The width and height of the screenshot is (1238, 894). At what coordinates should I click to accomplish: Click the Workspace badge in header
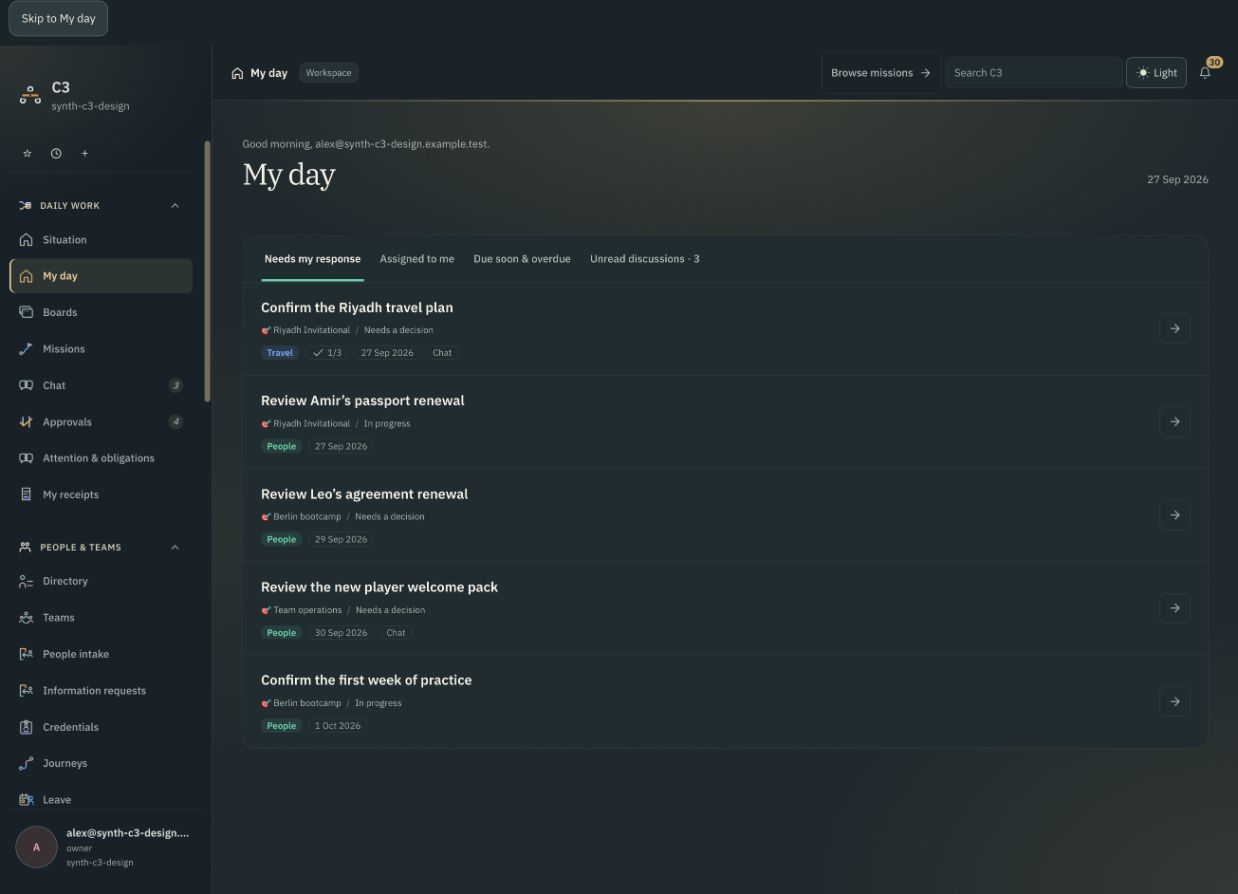(329, 73)
